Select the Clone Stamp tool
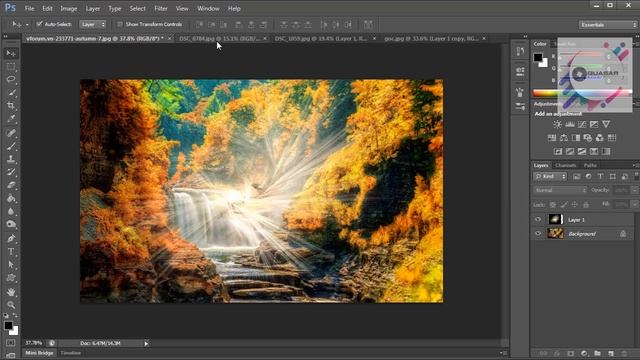 [11, 159]
